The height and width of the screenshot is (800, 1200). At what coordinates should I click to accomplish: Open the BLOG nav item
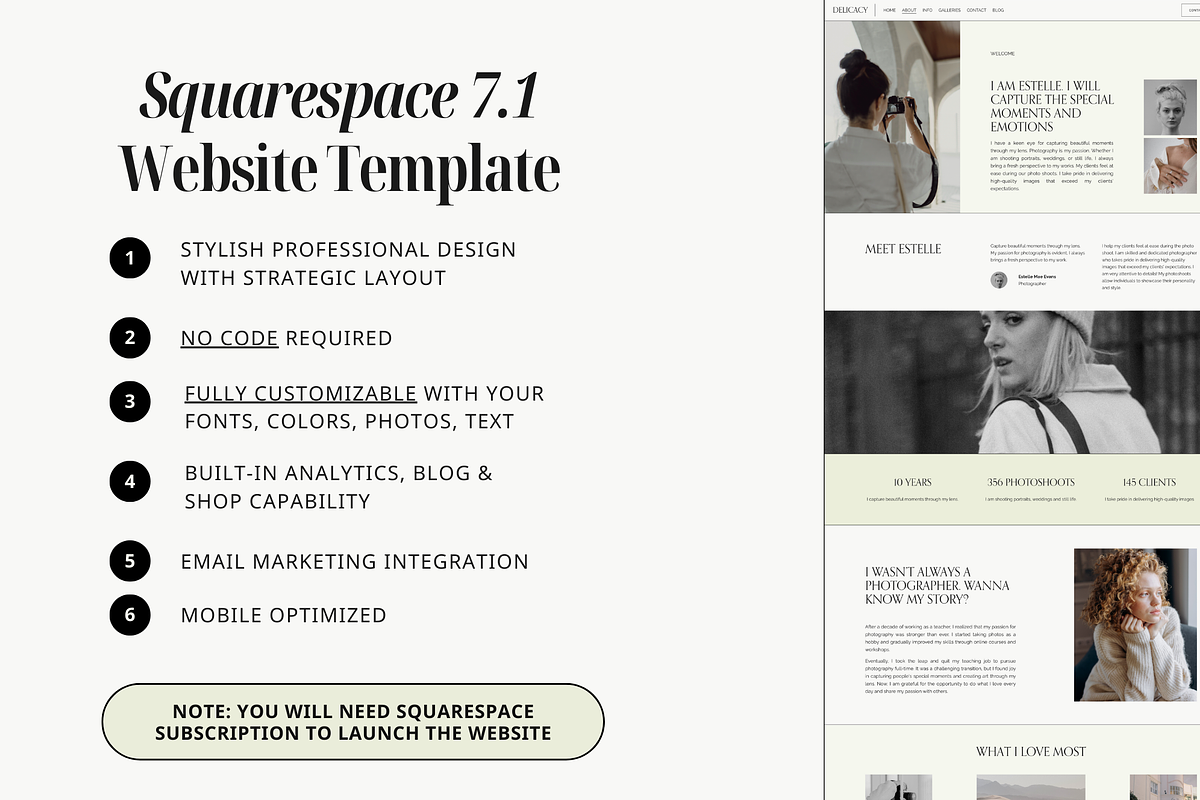click(x=998, y=10)
